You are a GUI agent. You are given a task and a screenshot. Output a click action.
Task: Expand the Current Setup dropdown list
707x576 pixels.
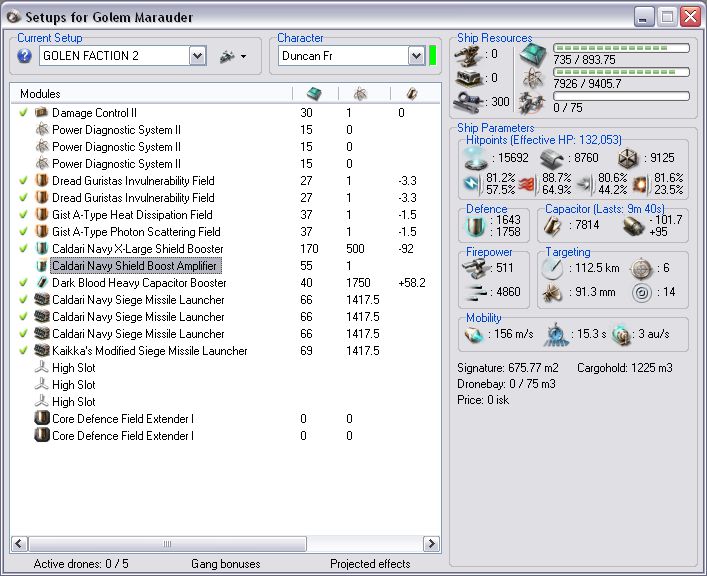pyautogui.click(x=197, y=56)
